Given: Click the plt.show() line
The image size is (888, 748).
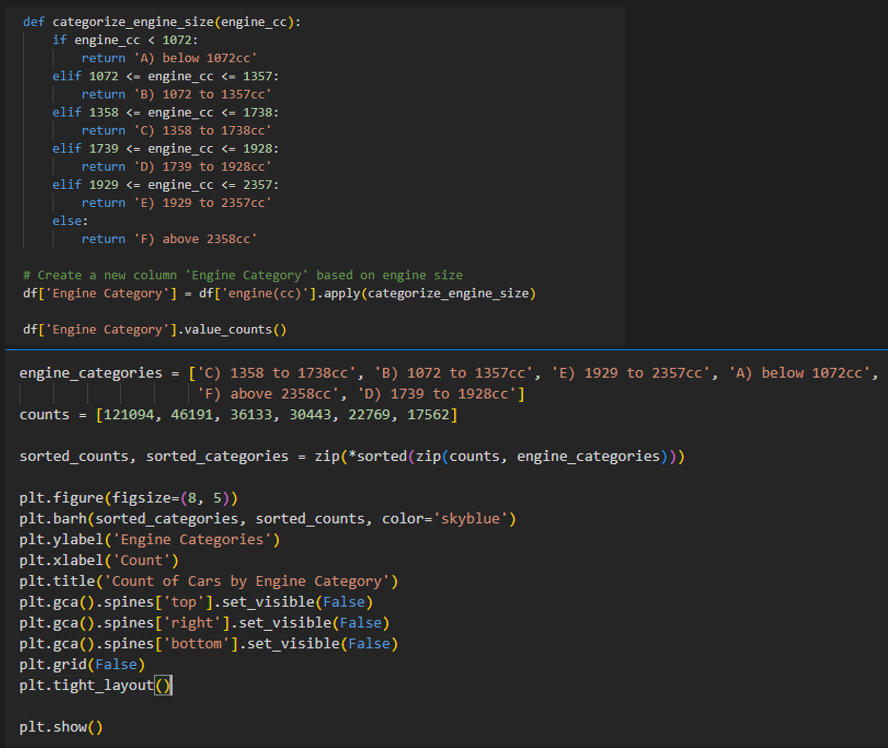Looking at the screenshot, I should coord(61,727).
